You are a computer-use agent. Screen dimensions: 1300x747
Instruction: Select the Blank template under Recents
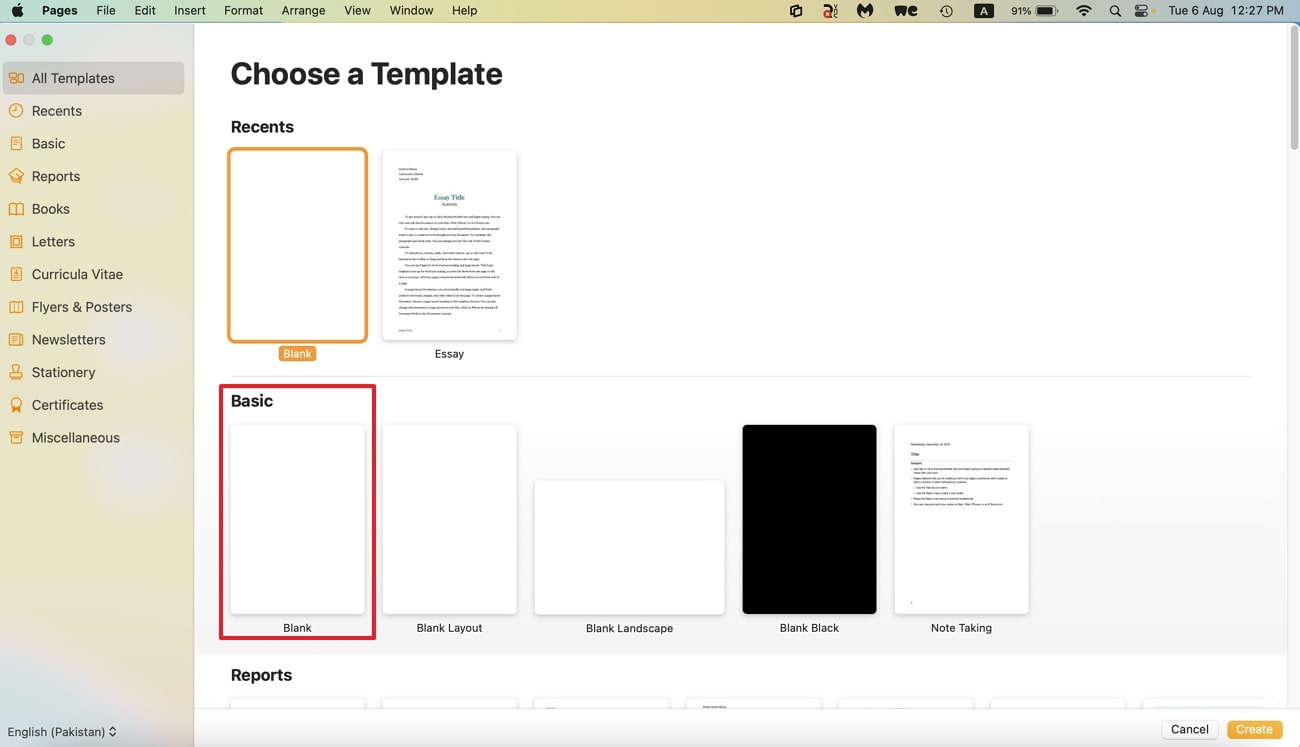297,245
